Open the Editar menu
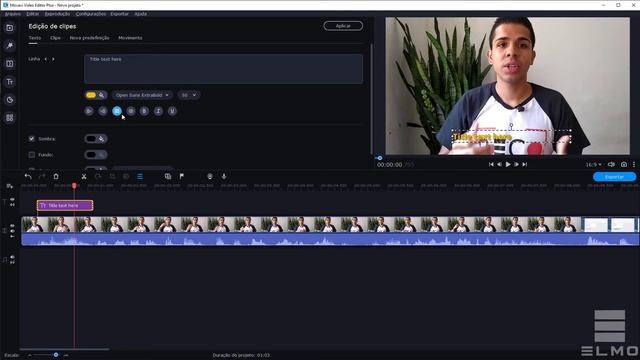This screenshot has width=640, height=360. (33, 14)
